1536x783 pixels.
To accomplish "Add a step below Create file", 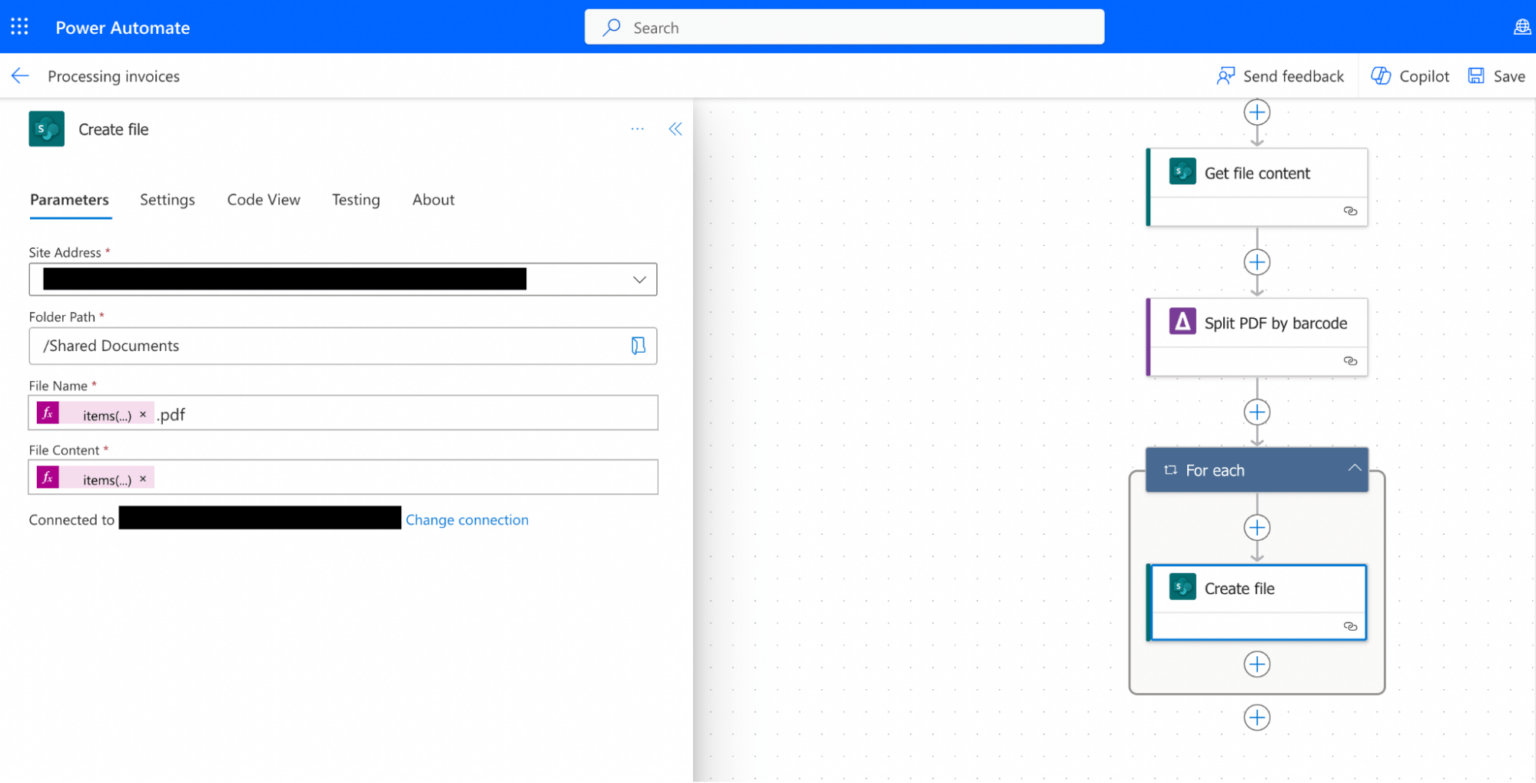I will [x=1257, y=664].
